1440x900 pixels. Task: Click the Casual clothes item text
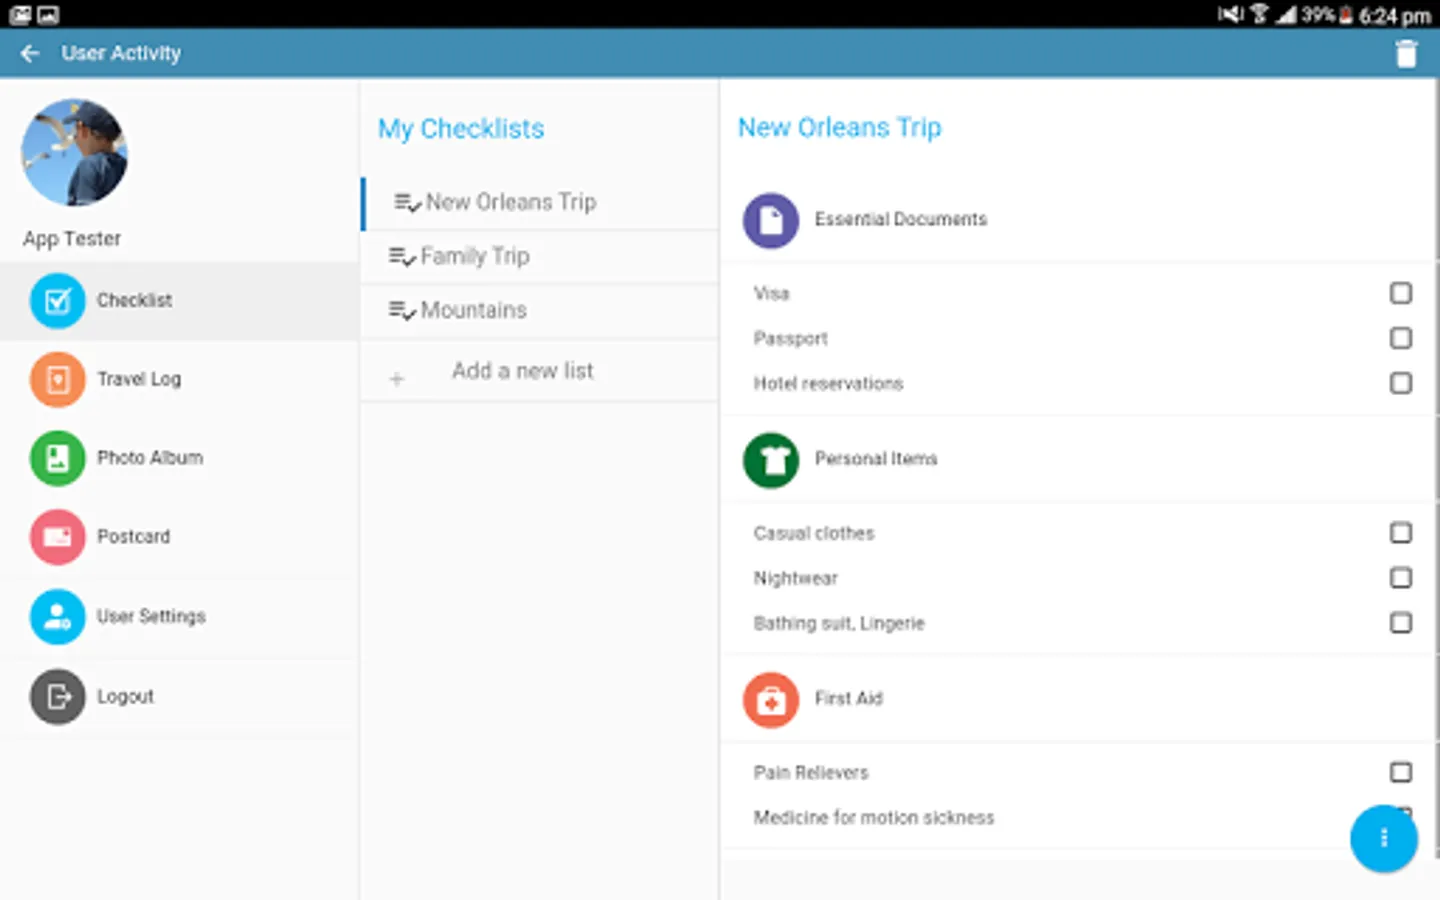click(x=814, y=533)
